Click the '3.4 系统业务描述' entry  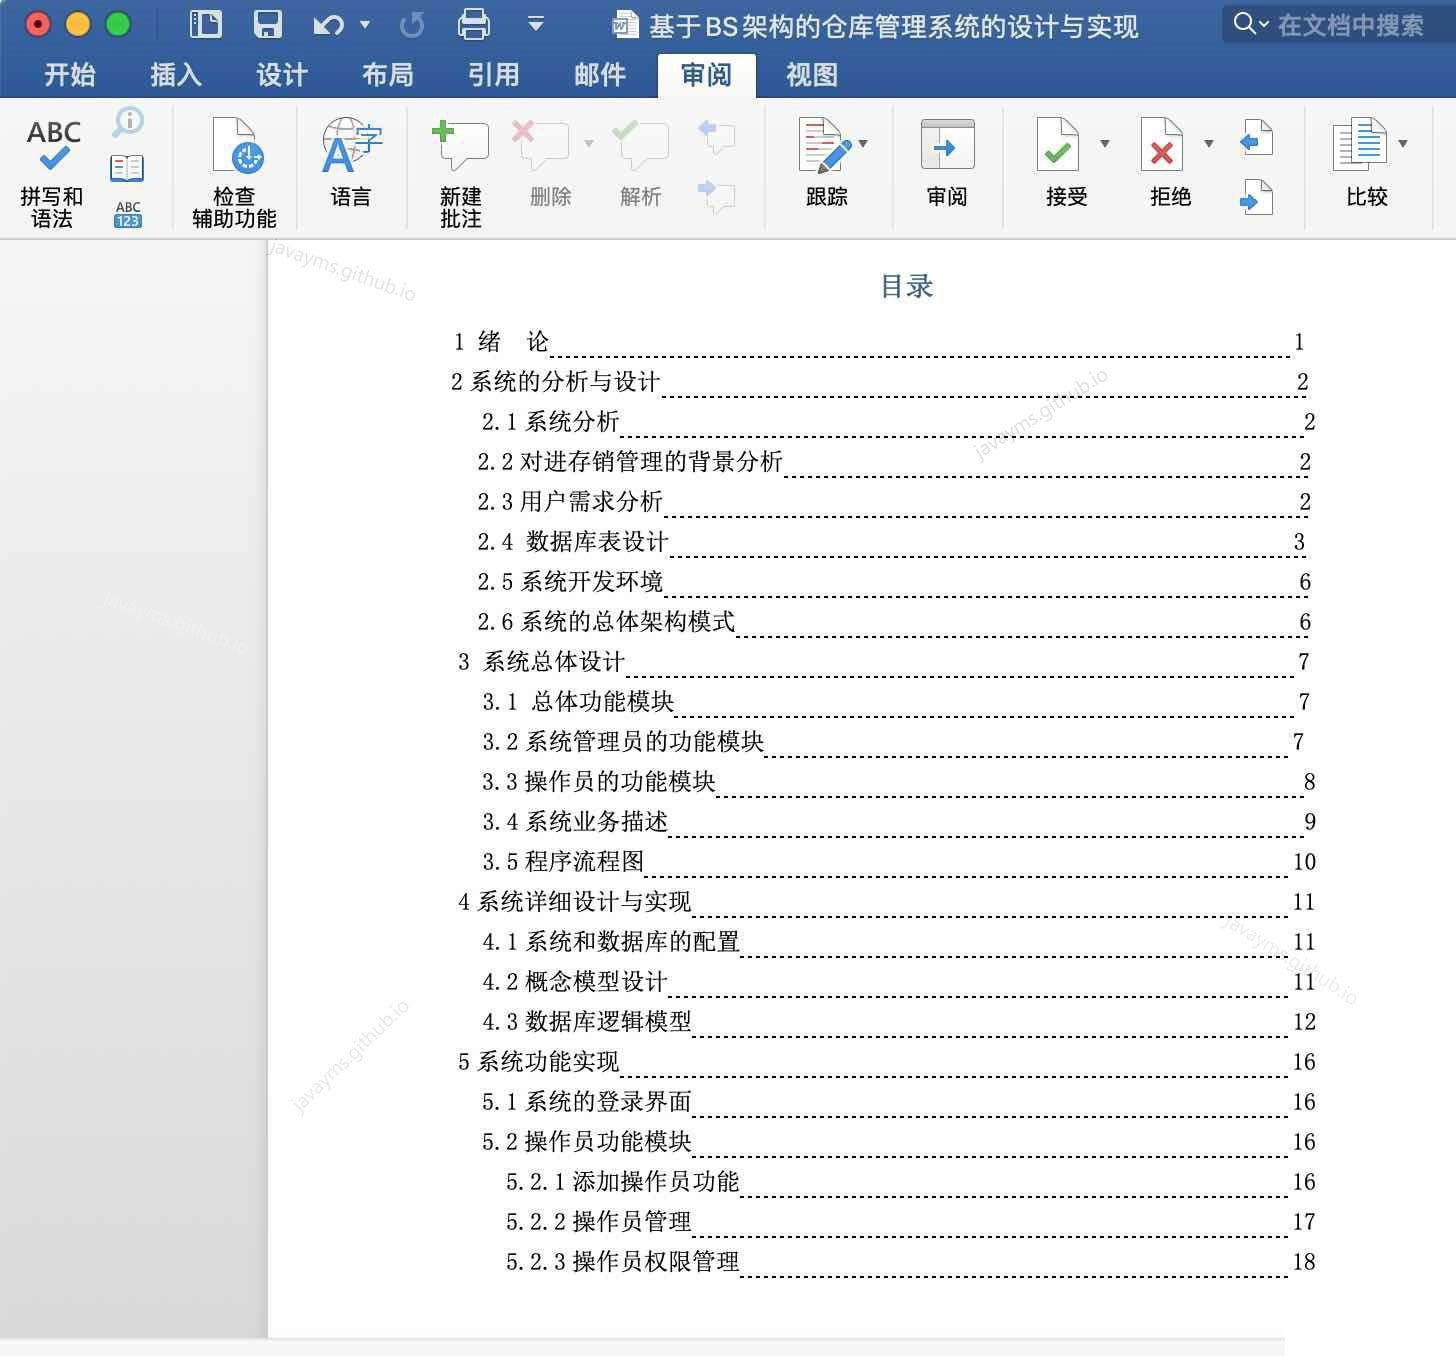pos(899,822)
